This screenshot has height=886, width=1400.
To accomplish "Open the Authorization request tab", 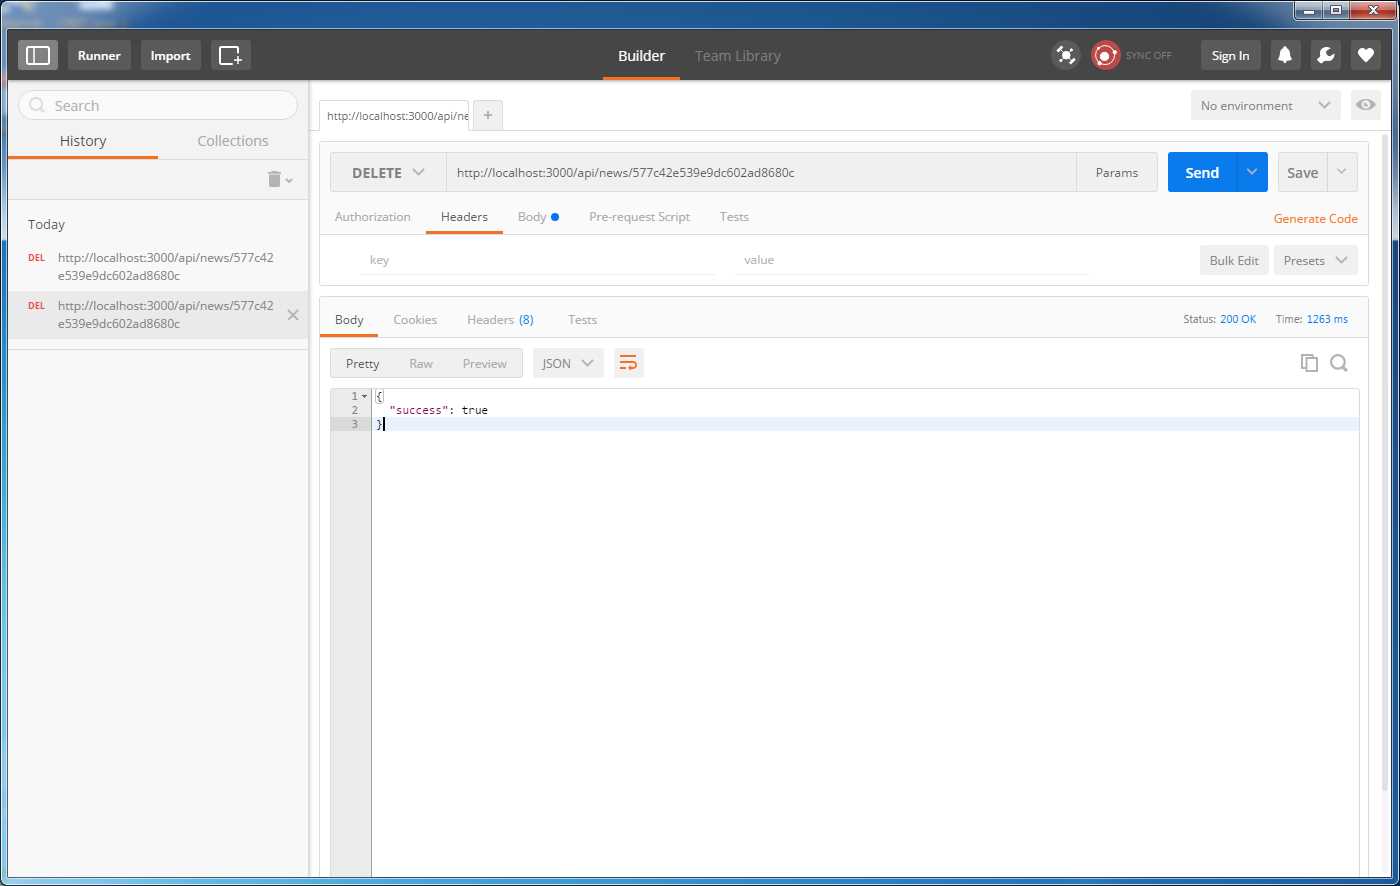I will click(373, 217).
